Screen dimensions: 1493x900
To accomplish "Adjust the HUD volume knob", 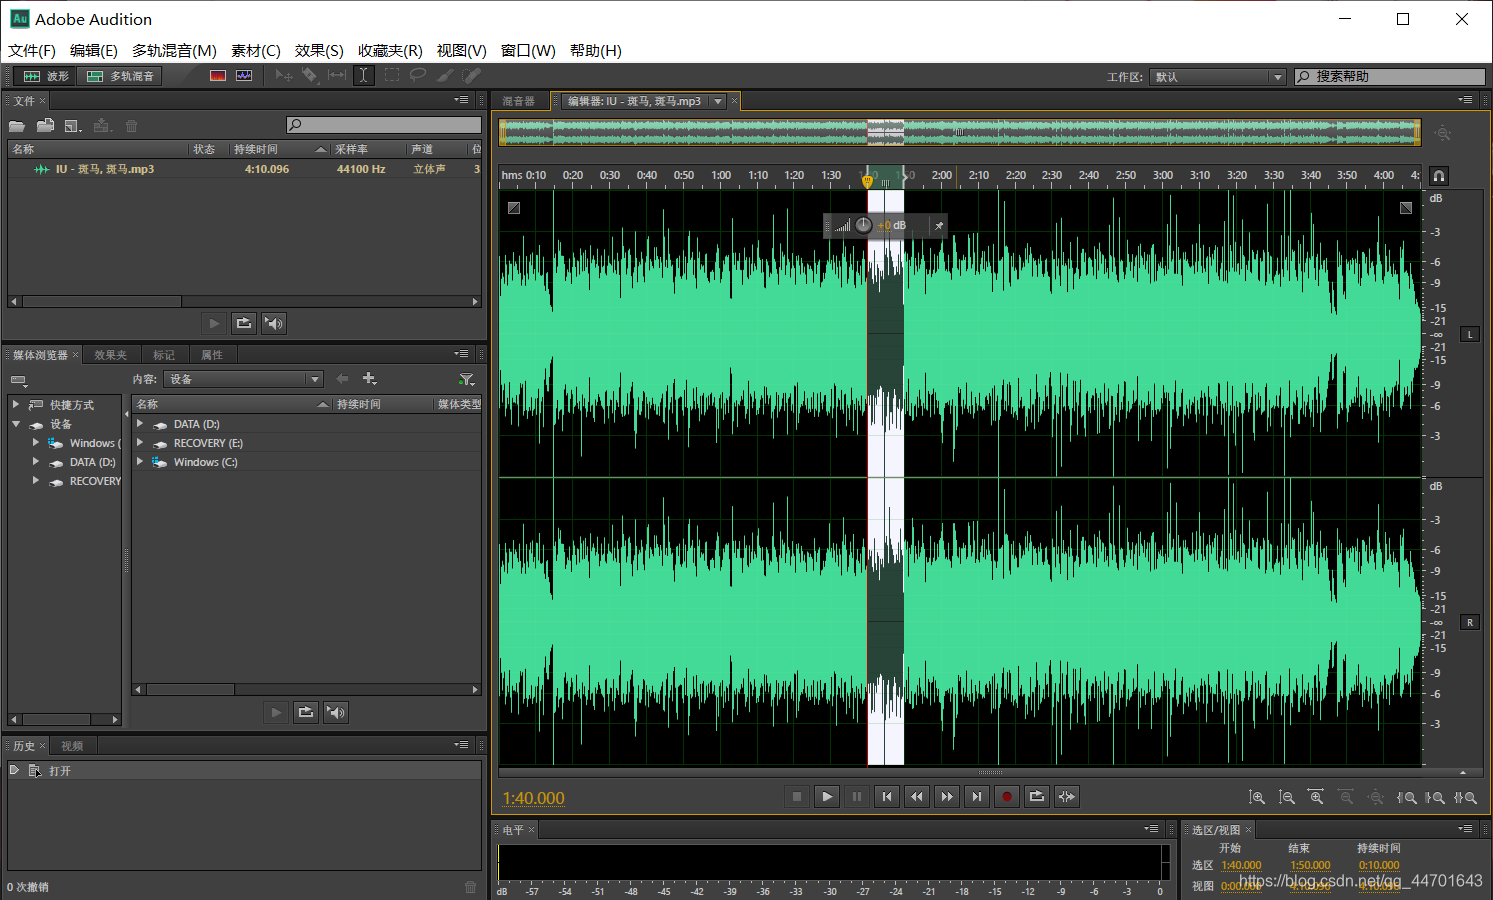I will pos(864,225).
